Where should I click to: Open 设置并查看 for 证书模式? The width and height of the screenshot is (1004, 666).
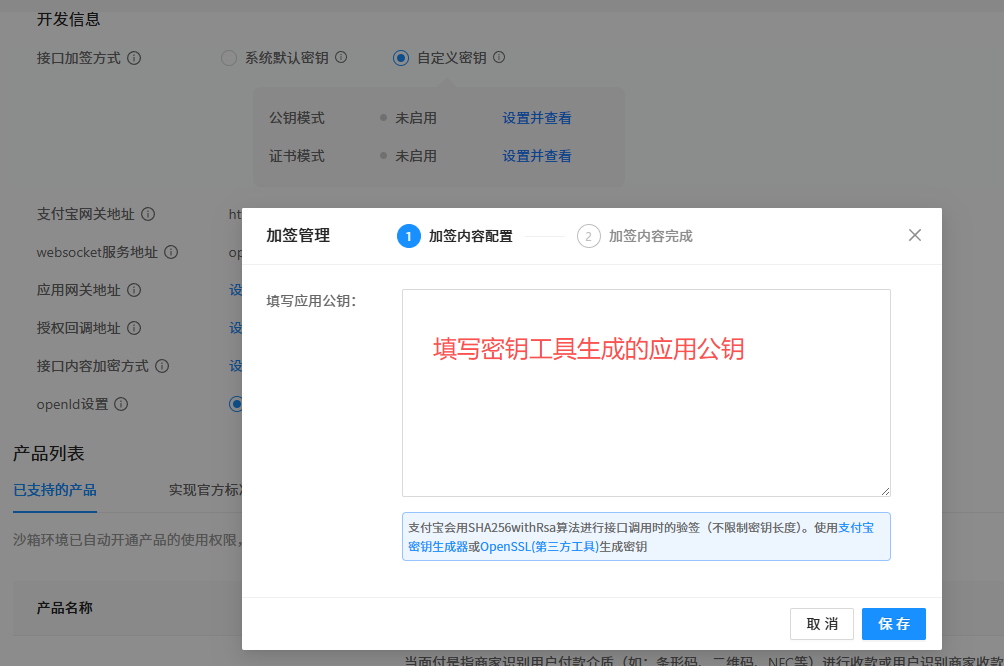[x=537, y=156]
